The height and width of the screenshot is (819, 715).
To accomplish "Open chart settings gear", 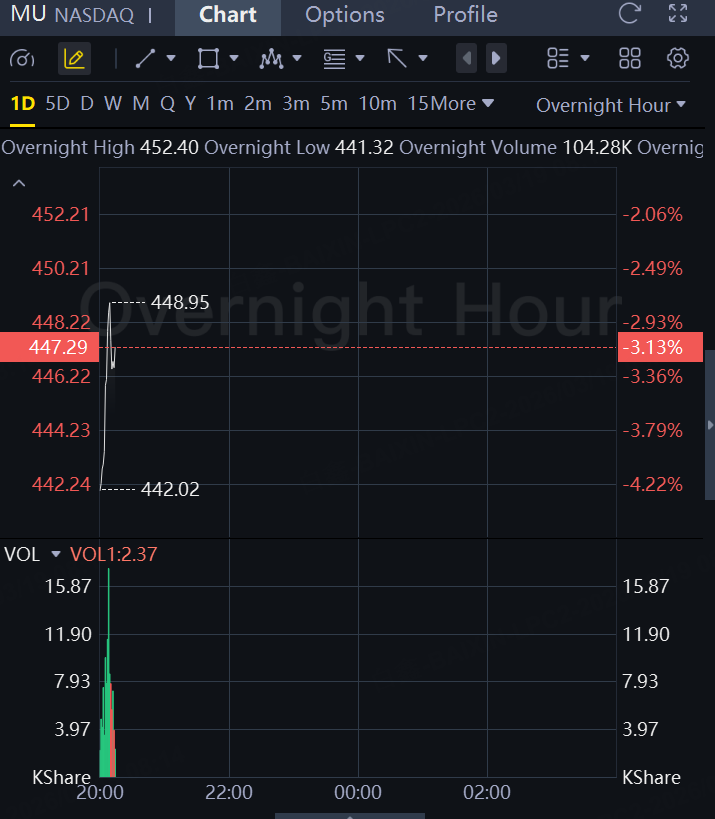I will 678,58.
